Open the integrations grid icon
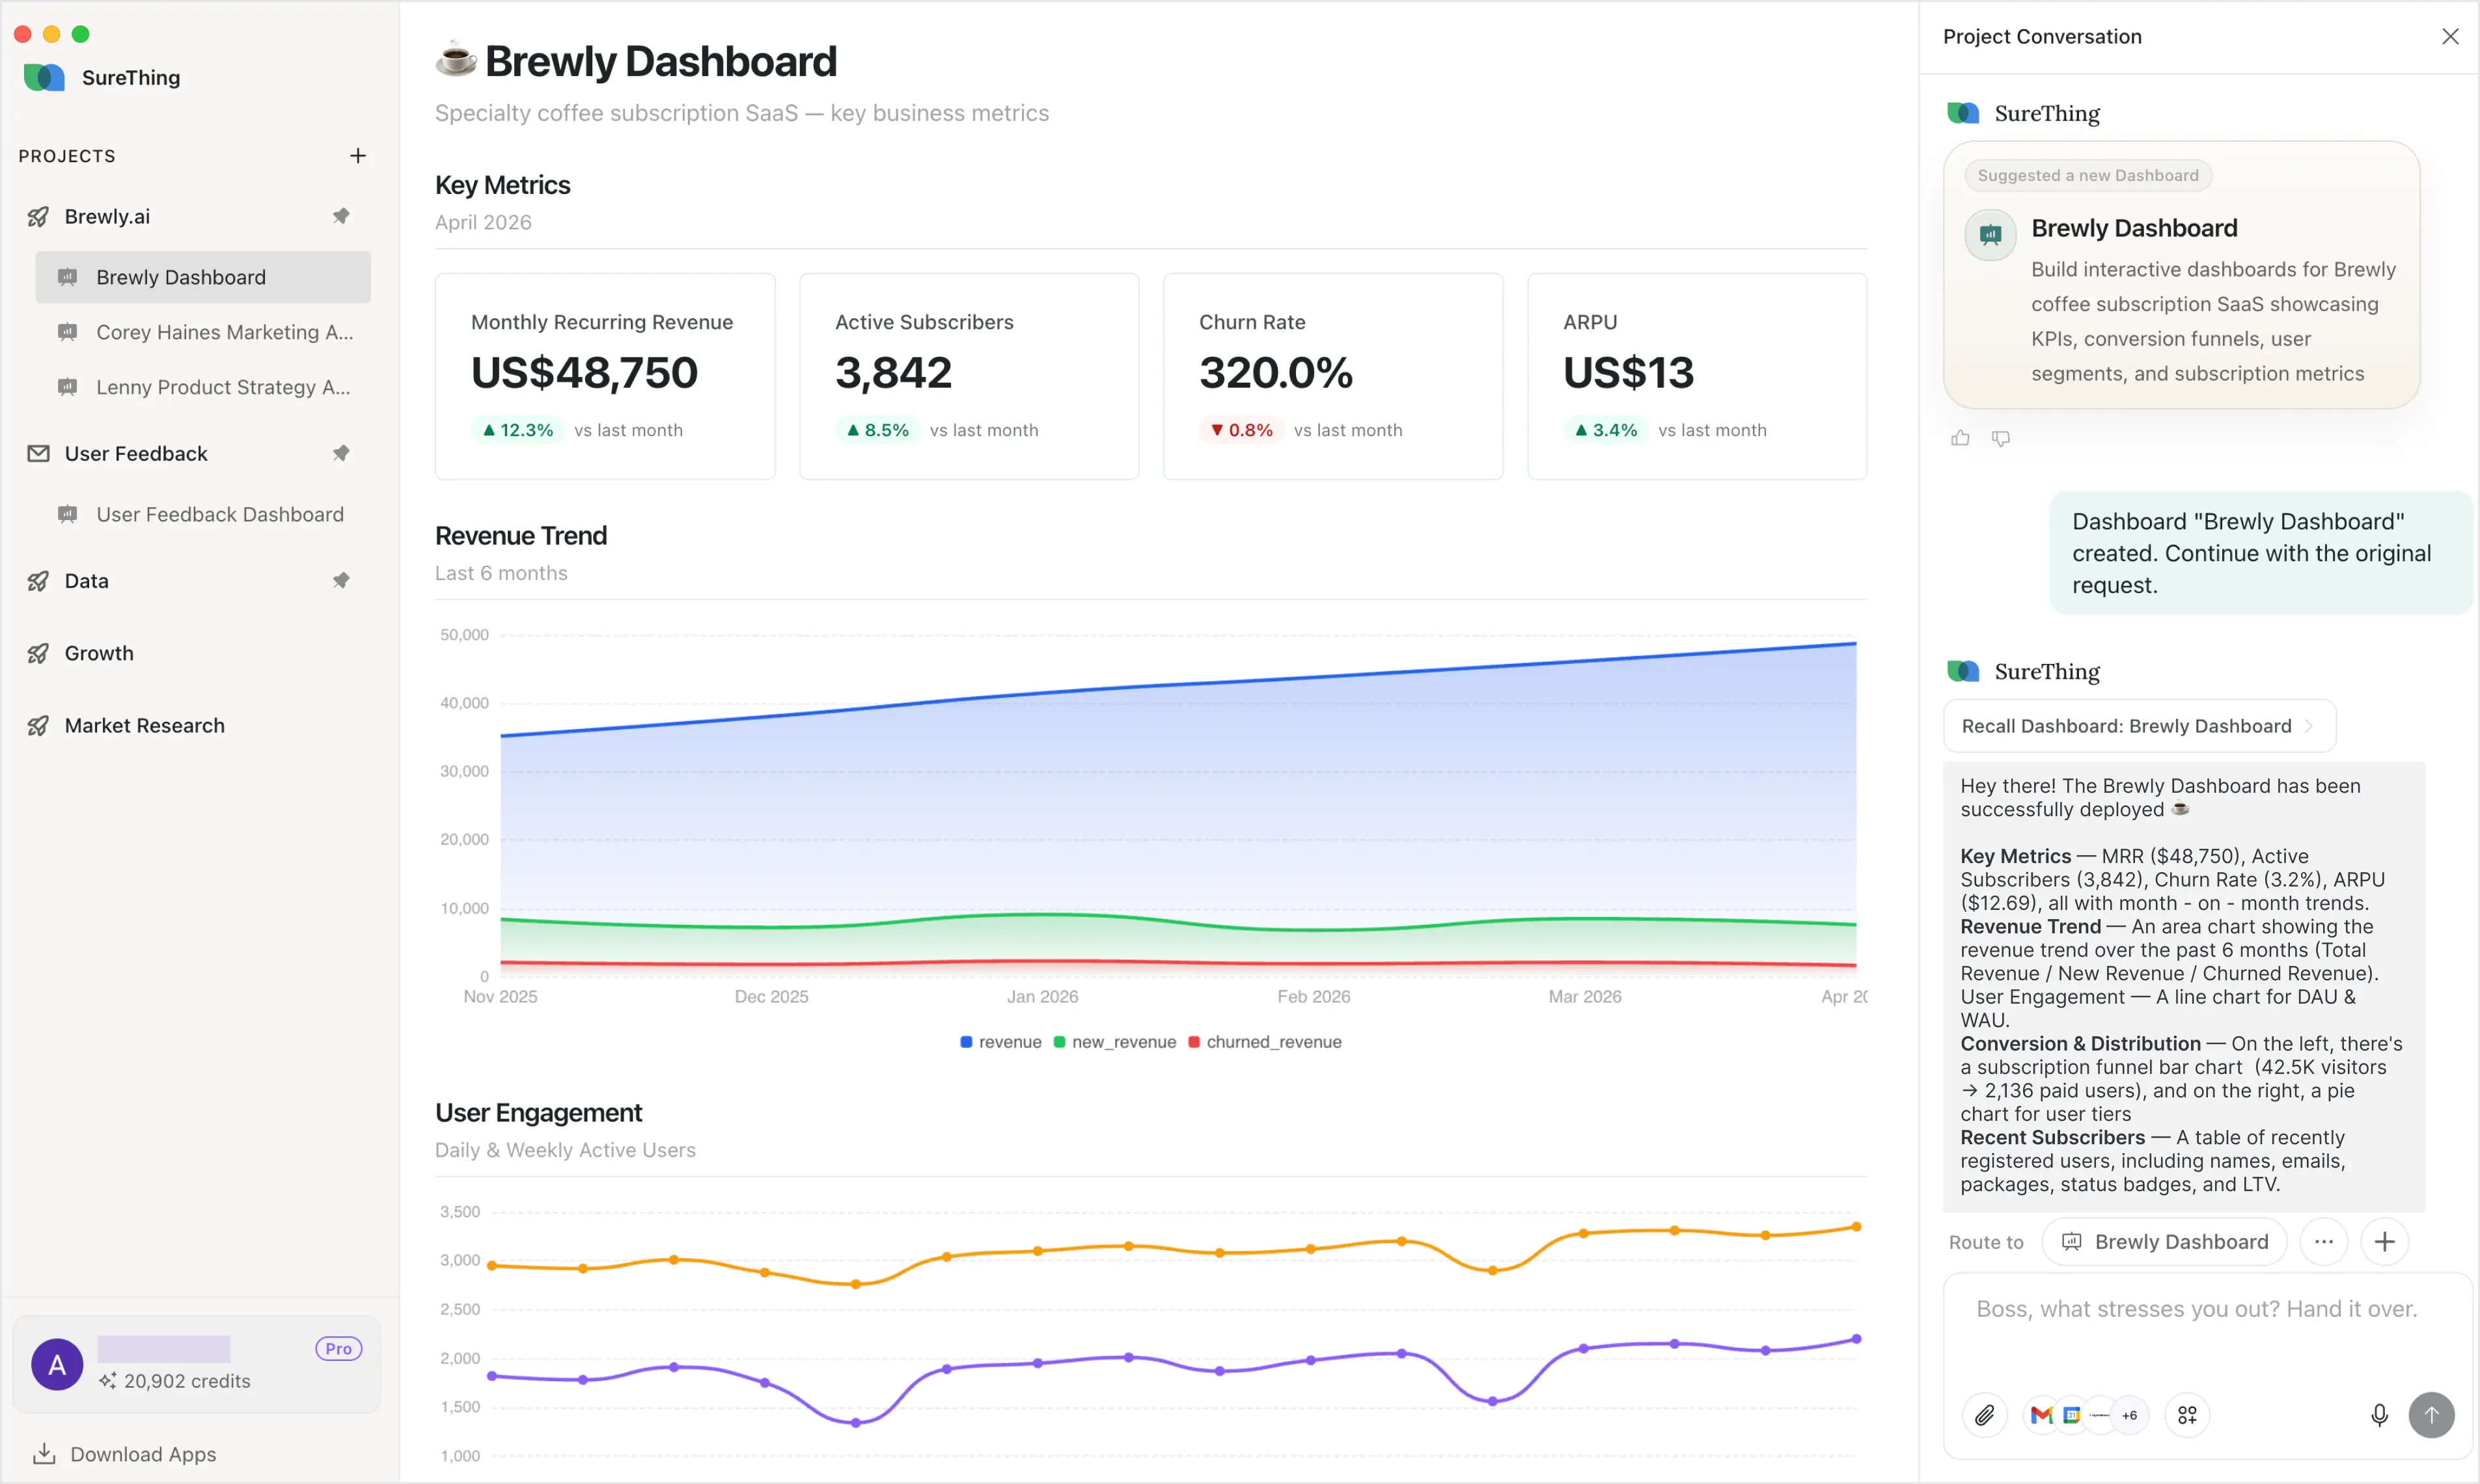Viewport: 2480px width, 1484px height. point(2186,1414)
